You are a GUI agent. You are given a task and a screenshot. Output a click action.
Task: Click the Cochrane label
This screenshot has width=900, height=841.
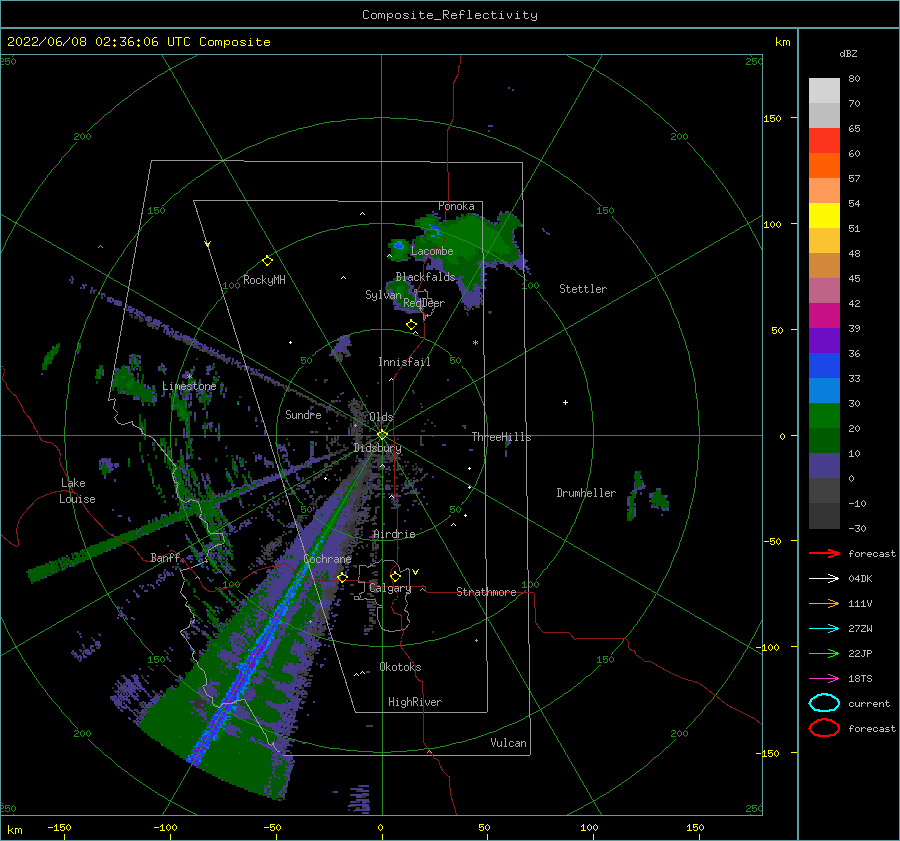tap(327, 559)
